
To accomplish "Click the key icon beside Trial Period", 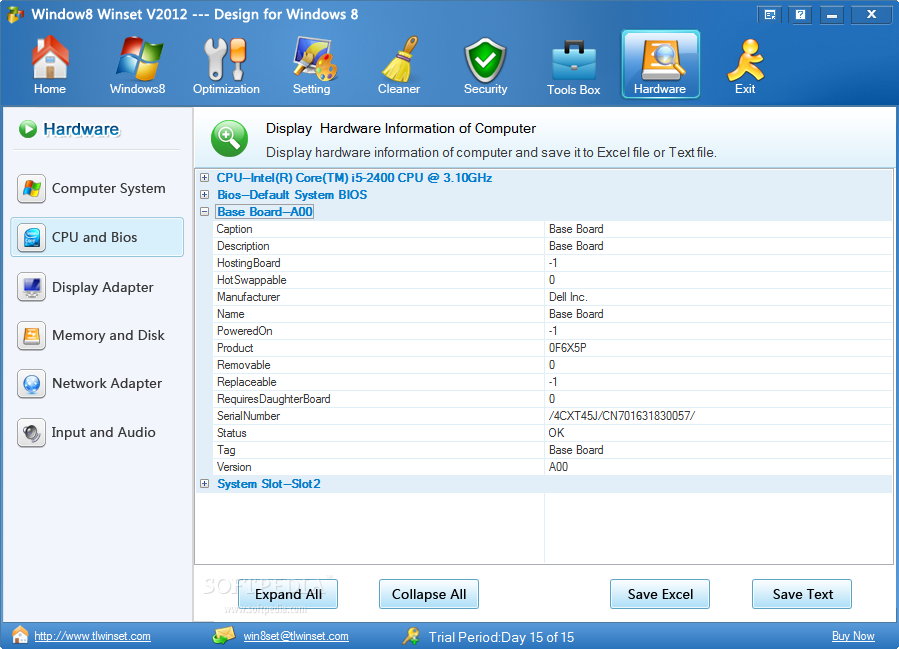I will 411,636.
